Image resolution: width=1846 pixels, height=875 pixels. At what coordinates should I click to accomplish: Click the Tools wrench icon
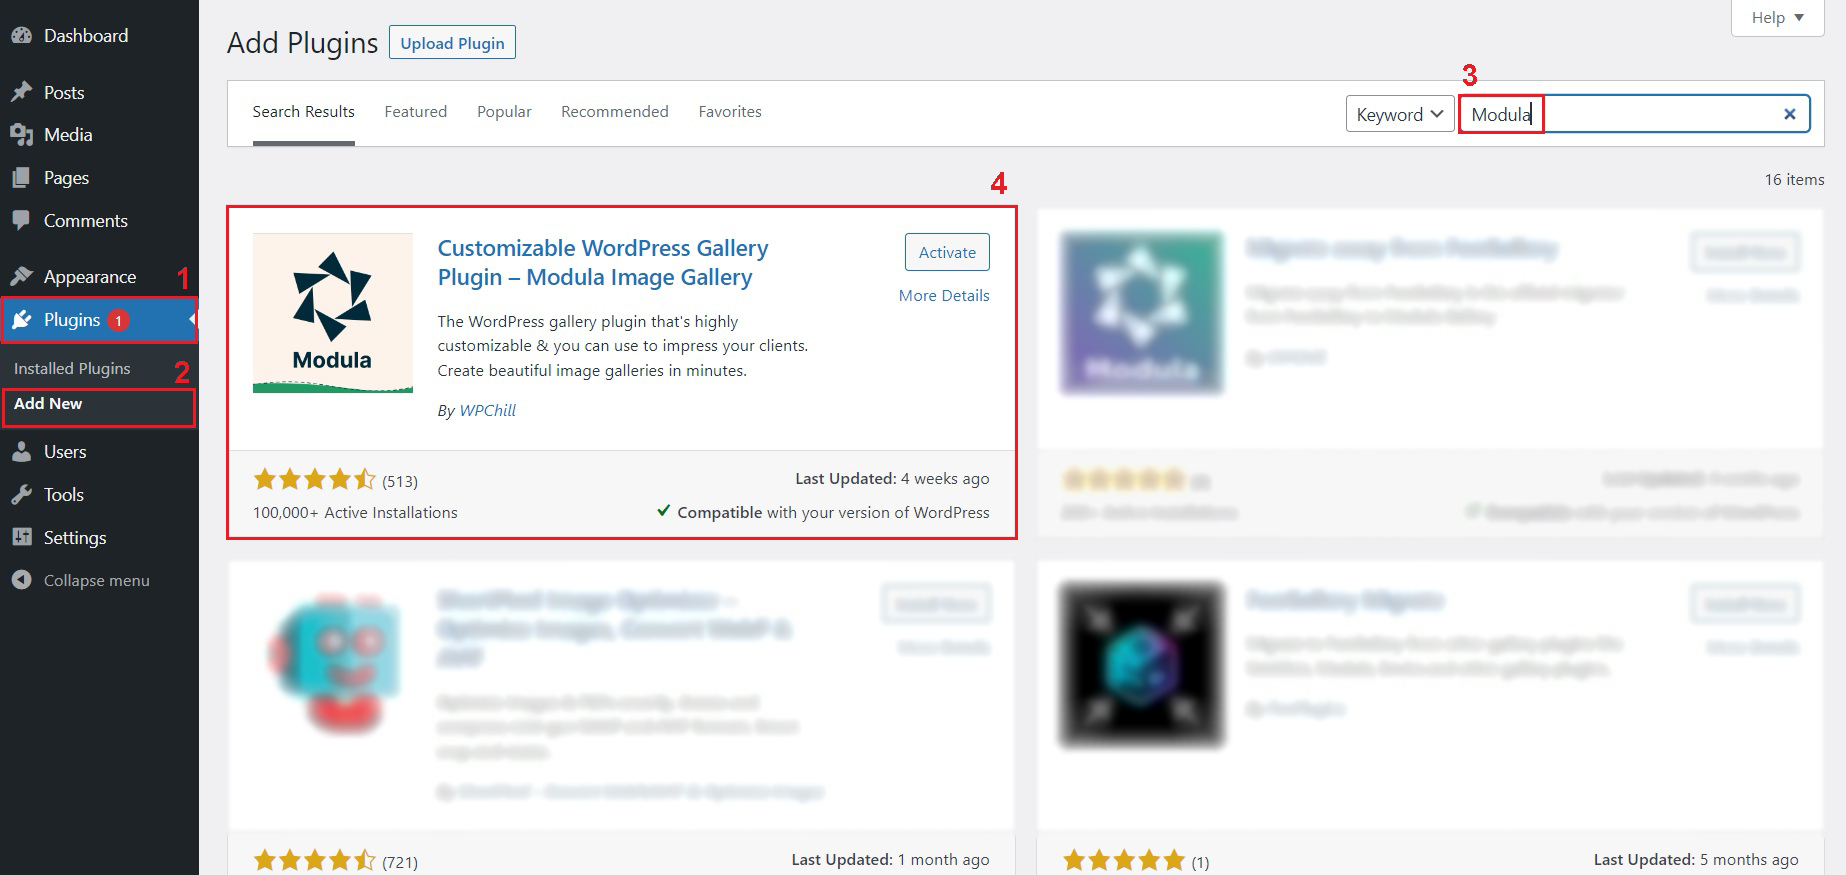click(22, 495)
